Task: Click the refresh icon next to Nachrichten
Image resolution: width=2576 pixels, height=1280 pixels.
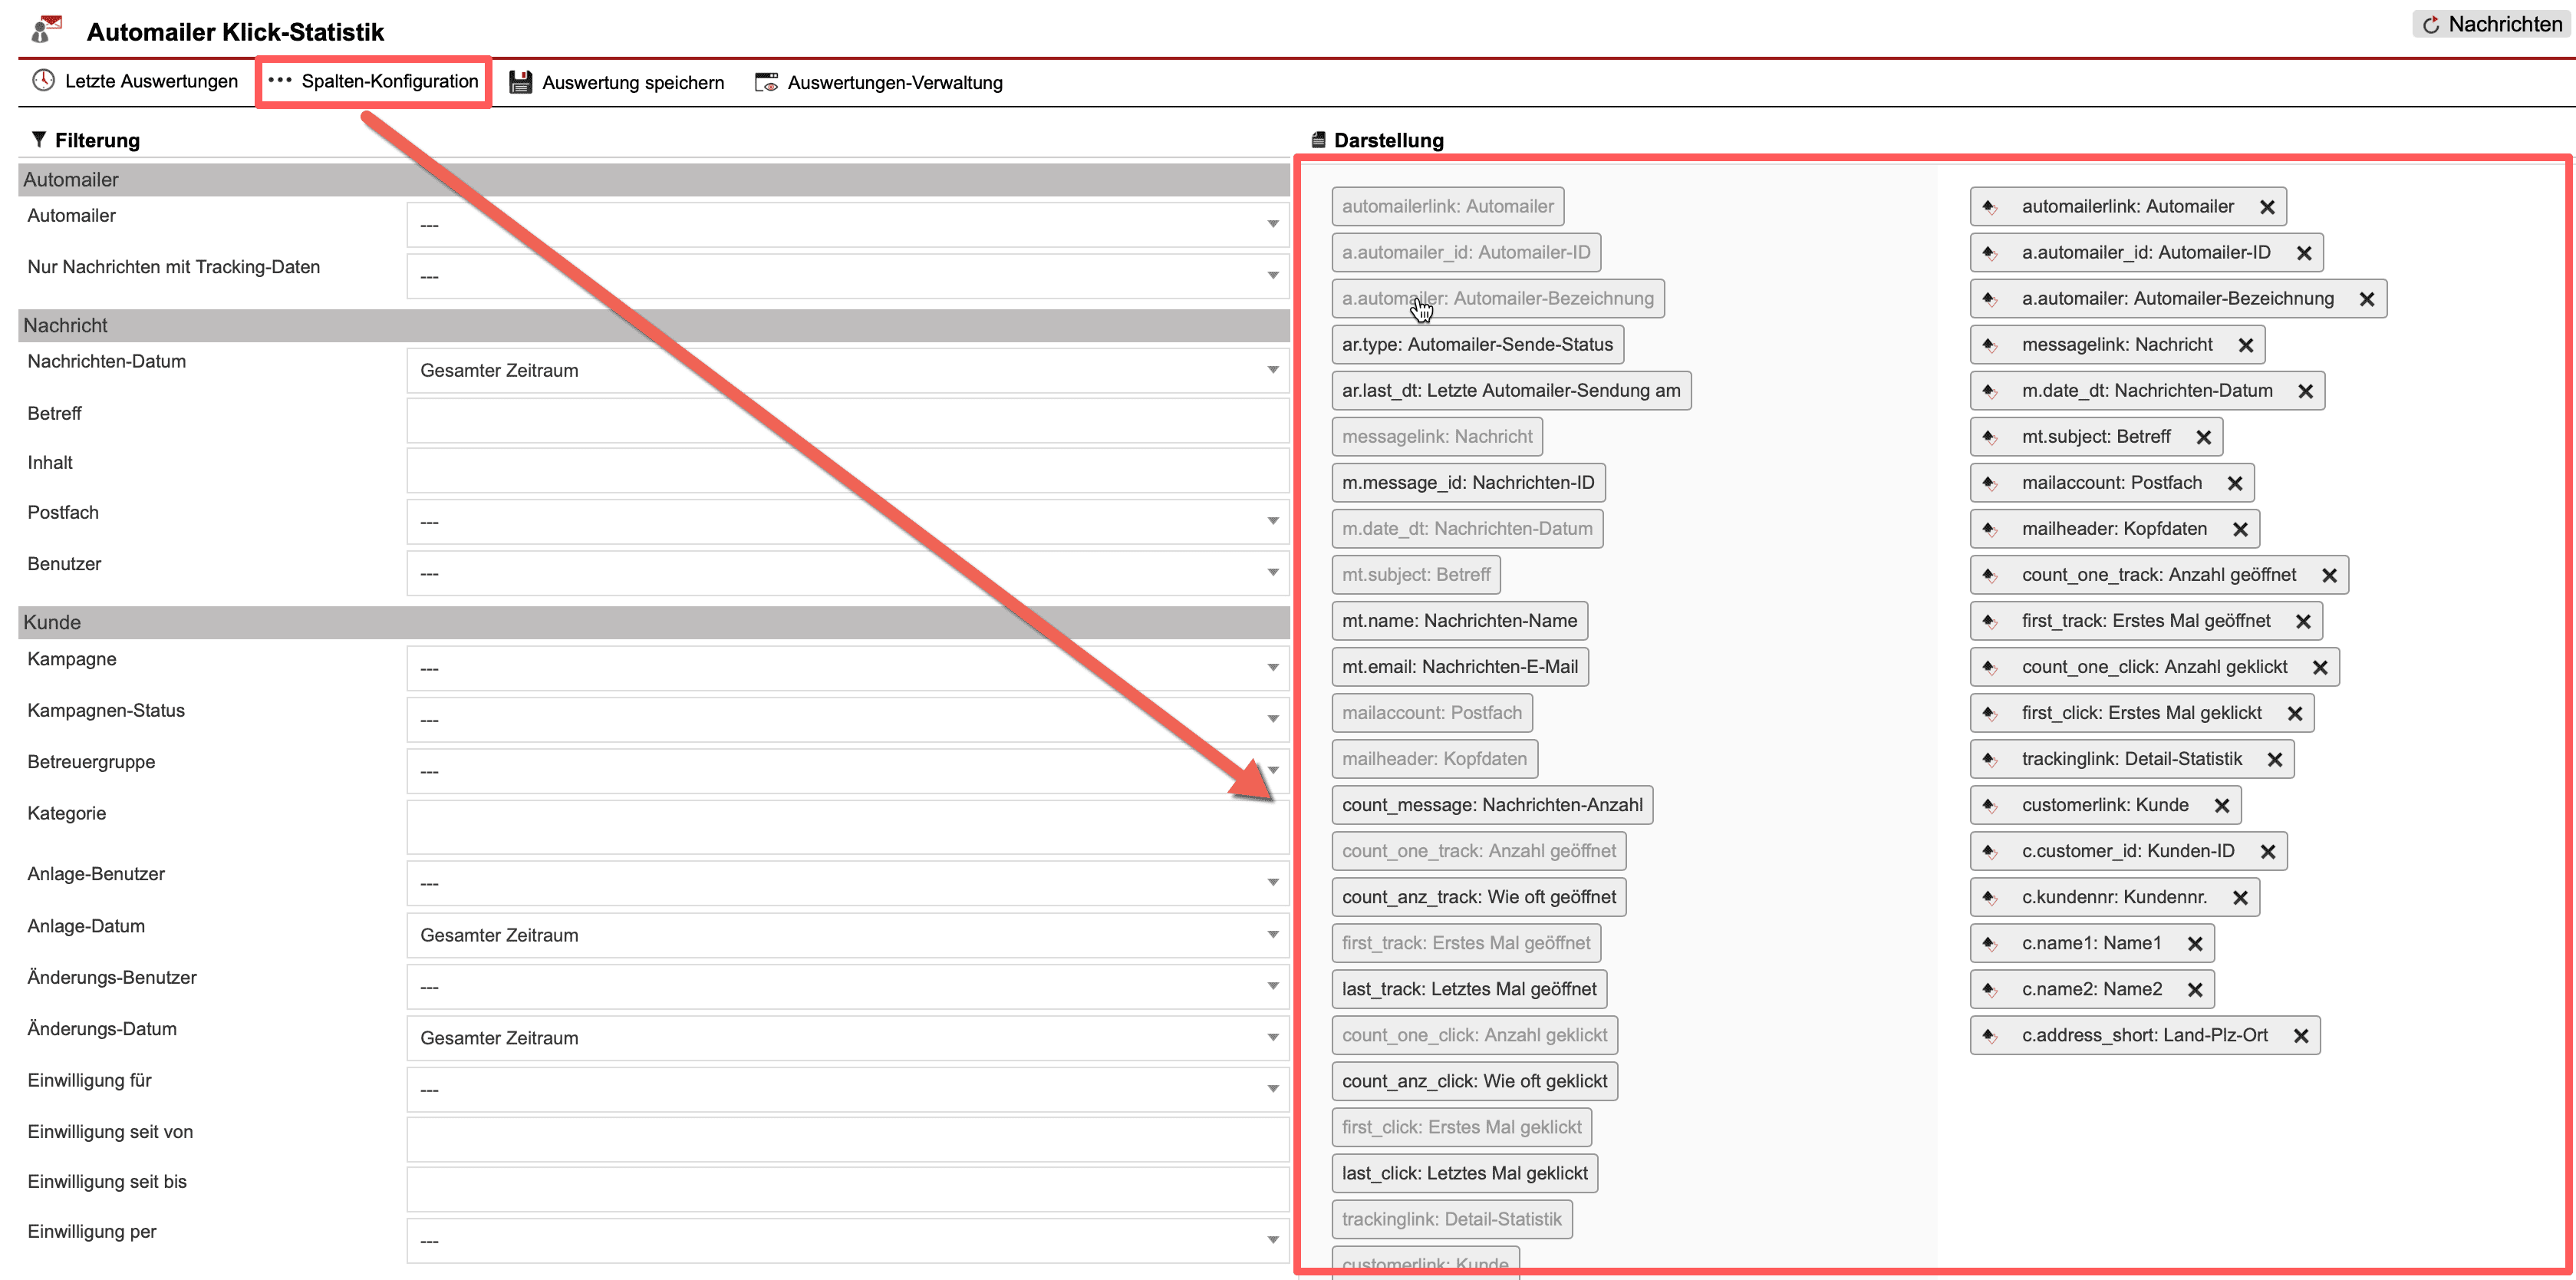Action: tap(2431, 25)
